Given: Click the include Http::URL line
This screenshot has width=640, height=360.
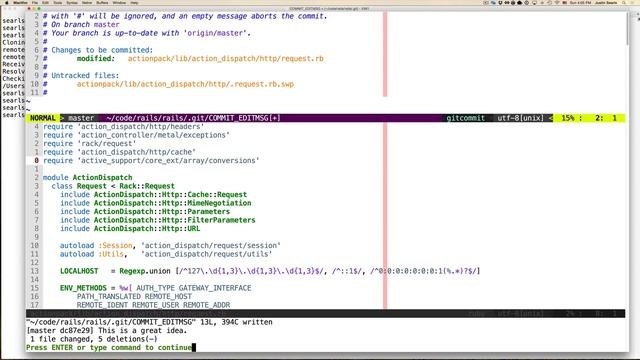Looking at the screenshot, I should (x=130, y=229).
